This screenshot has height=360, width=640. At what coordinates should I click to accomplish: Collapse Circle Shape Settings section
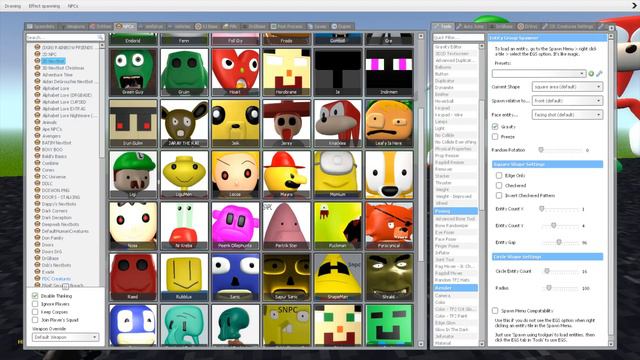pos(547,257)
